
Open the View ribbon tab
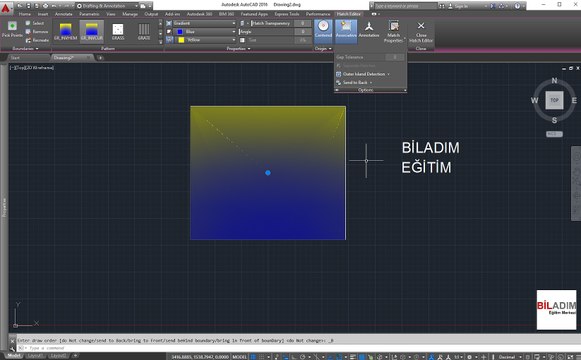[x=110, y=14]
